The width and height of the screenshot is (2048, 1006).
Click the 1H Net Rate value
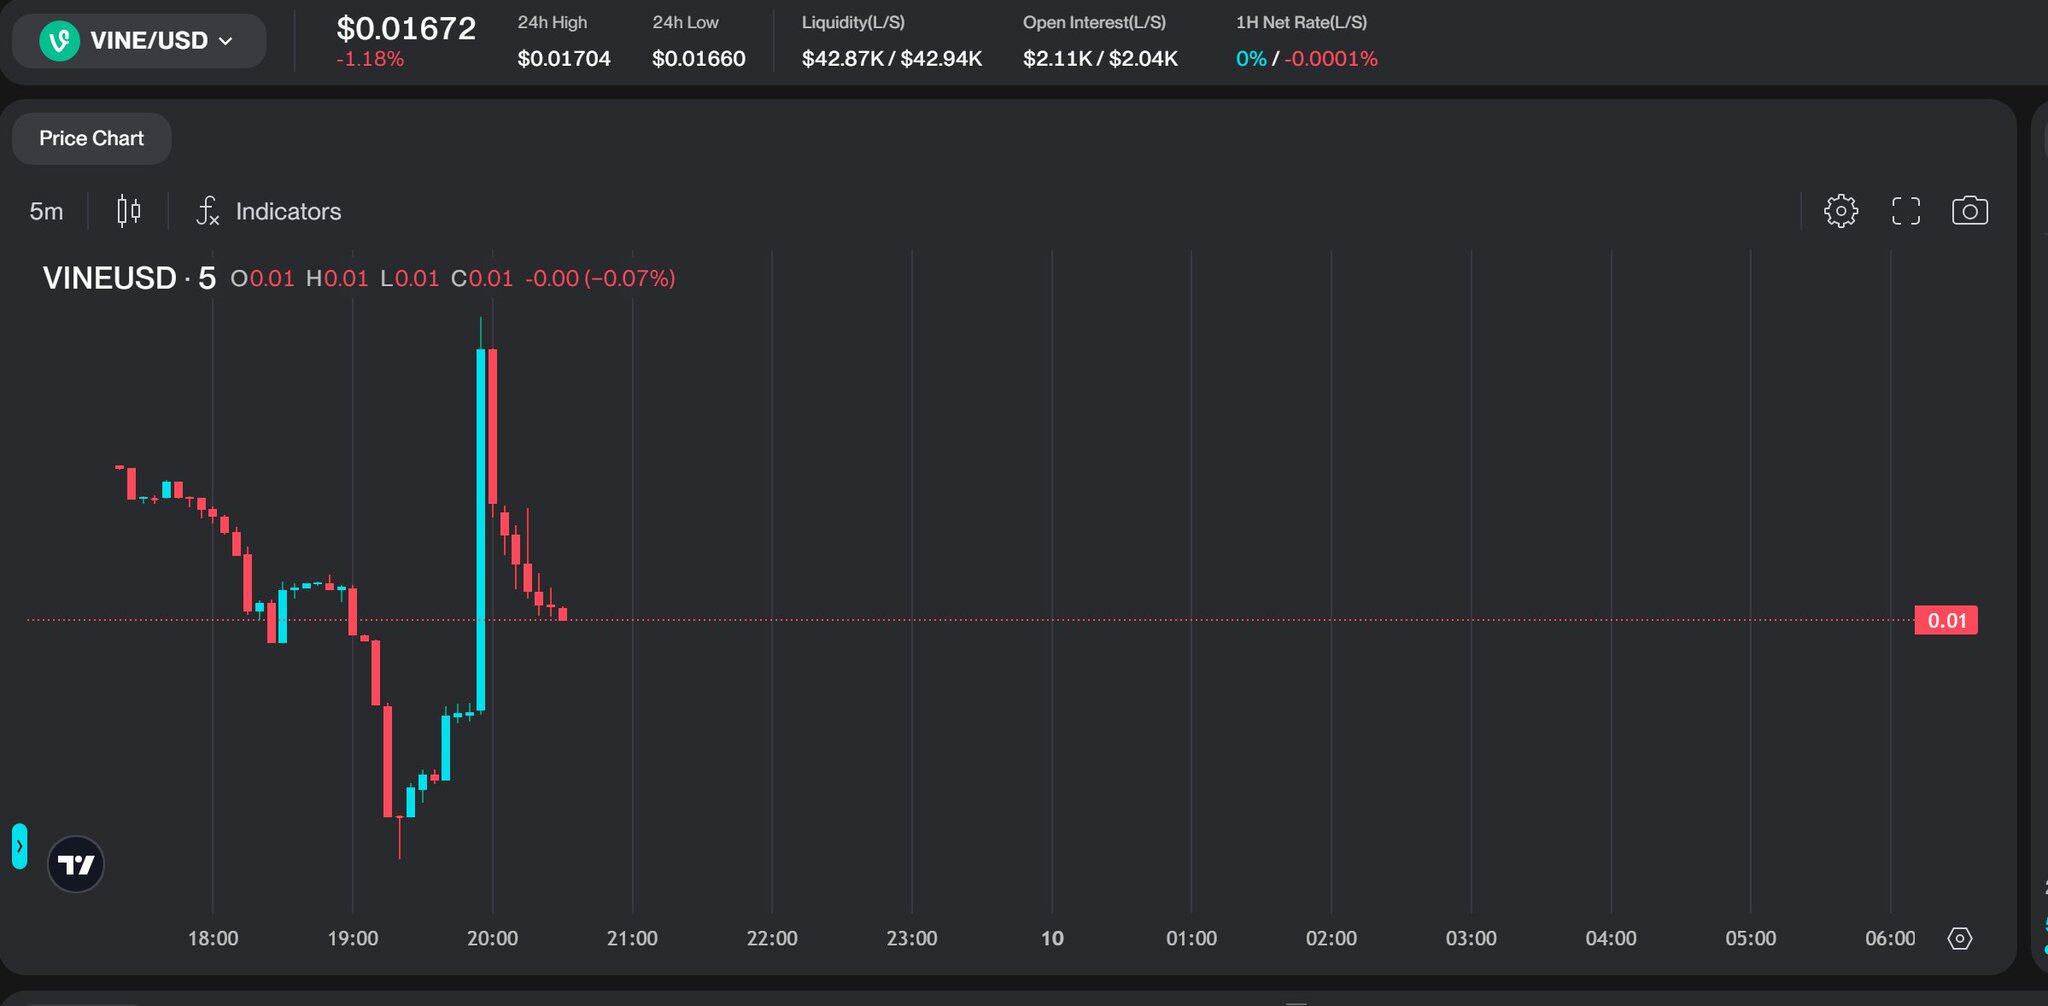click(x=1306, y=59)
